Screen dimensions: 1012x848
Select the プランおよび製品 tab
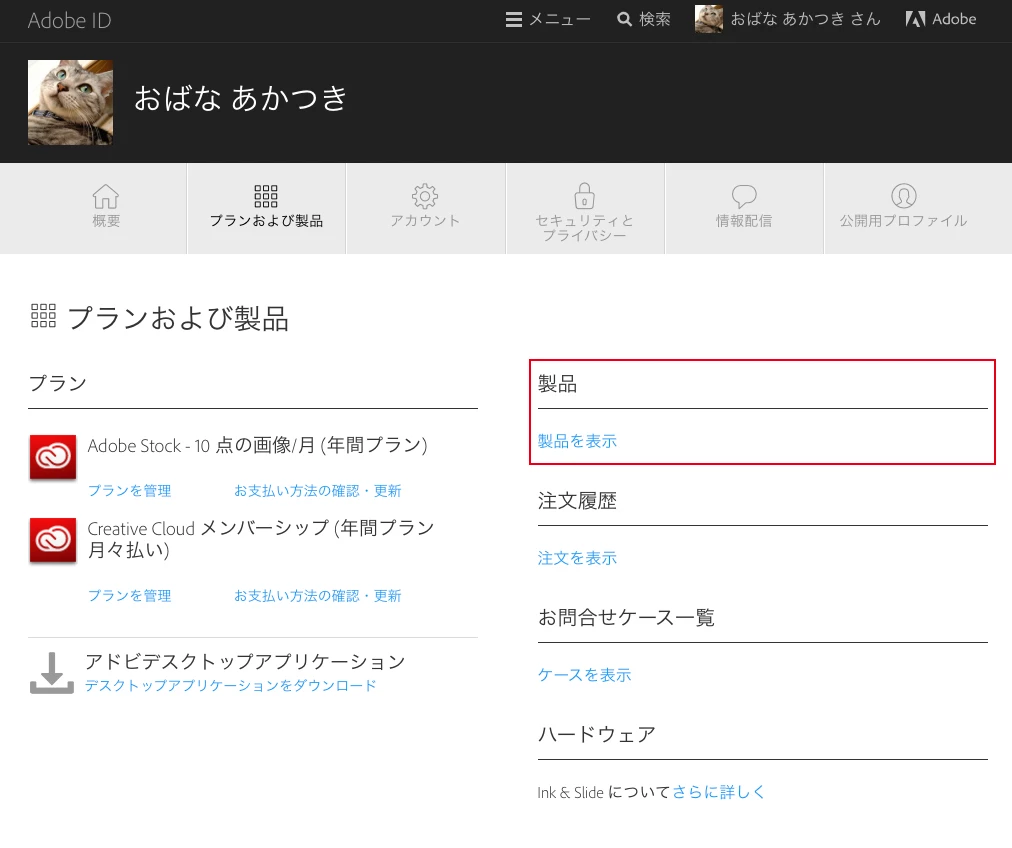(267, 208)
